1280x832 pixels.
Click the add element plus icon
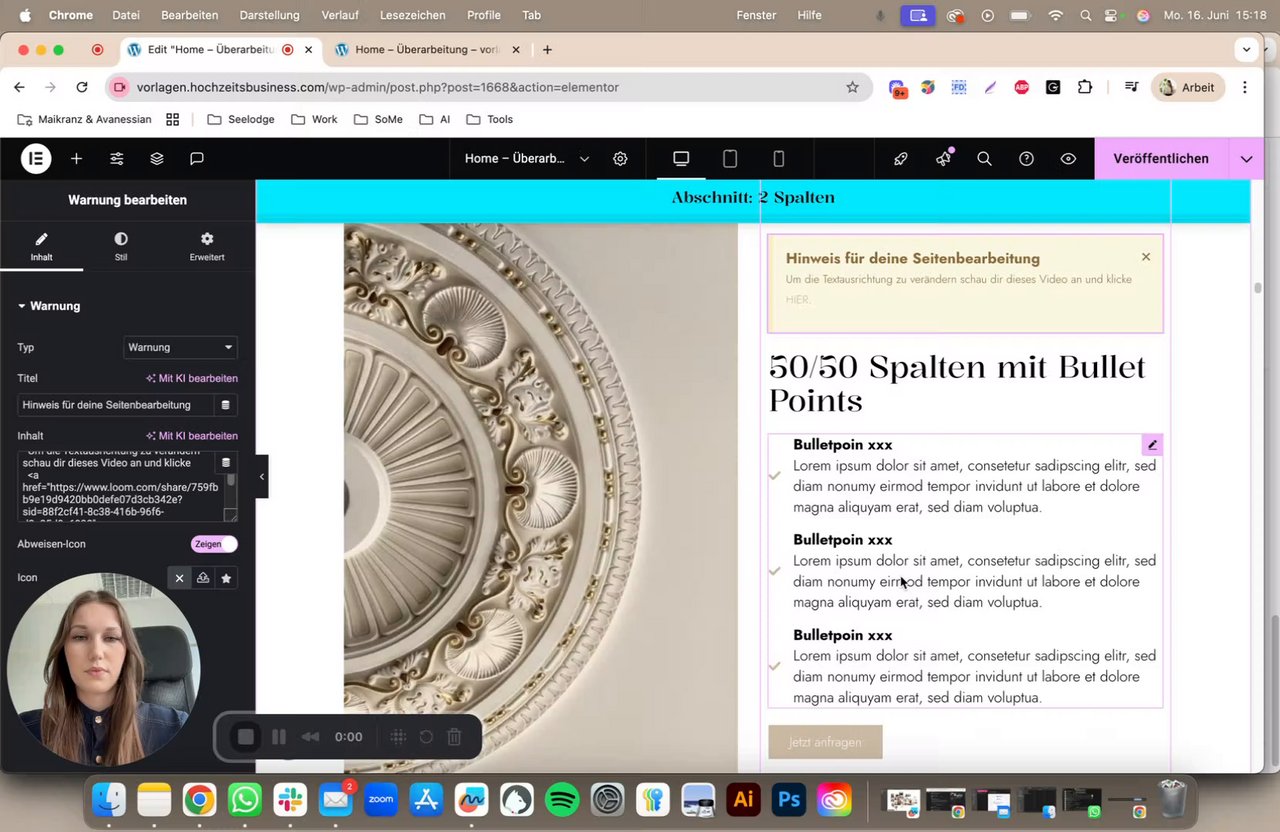click(76, 158)
